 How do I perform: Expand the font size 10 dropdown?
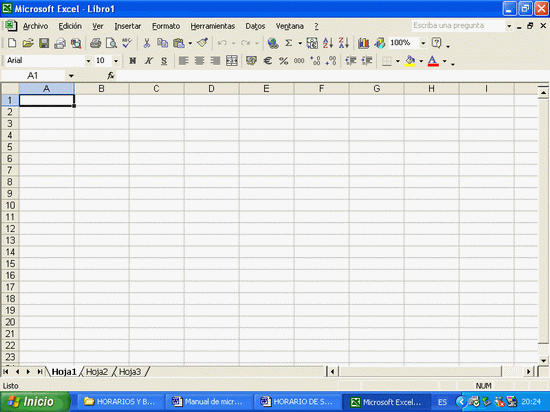point(116,61)
